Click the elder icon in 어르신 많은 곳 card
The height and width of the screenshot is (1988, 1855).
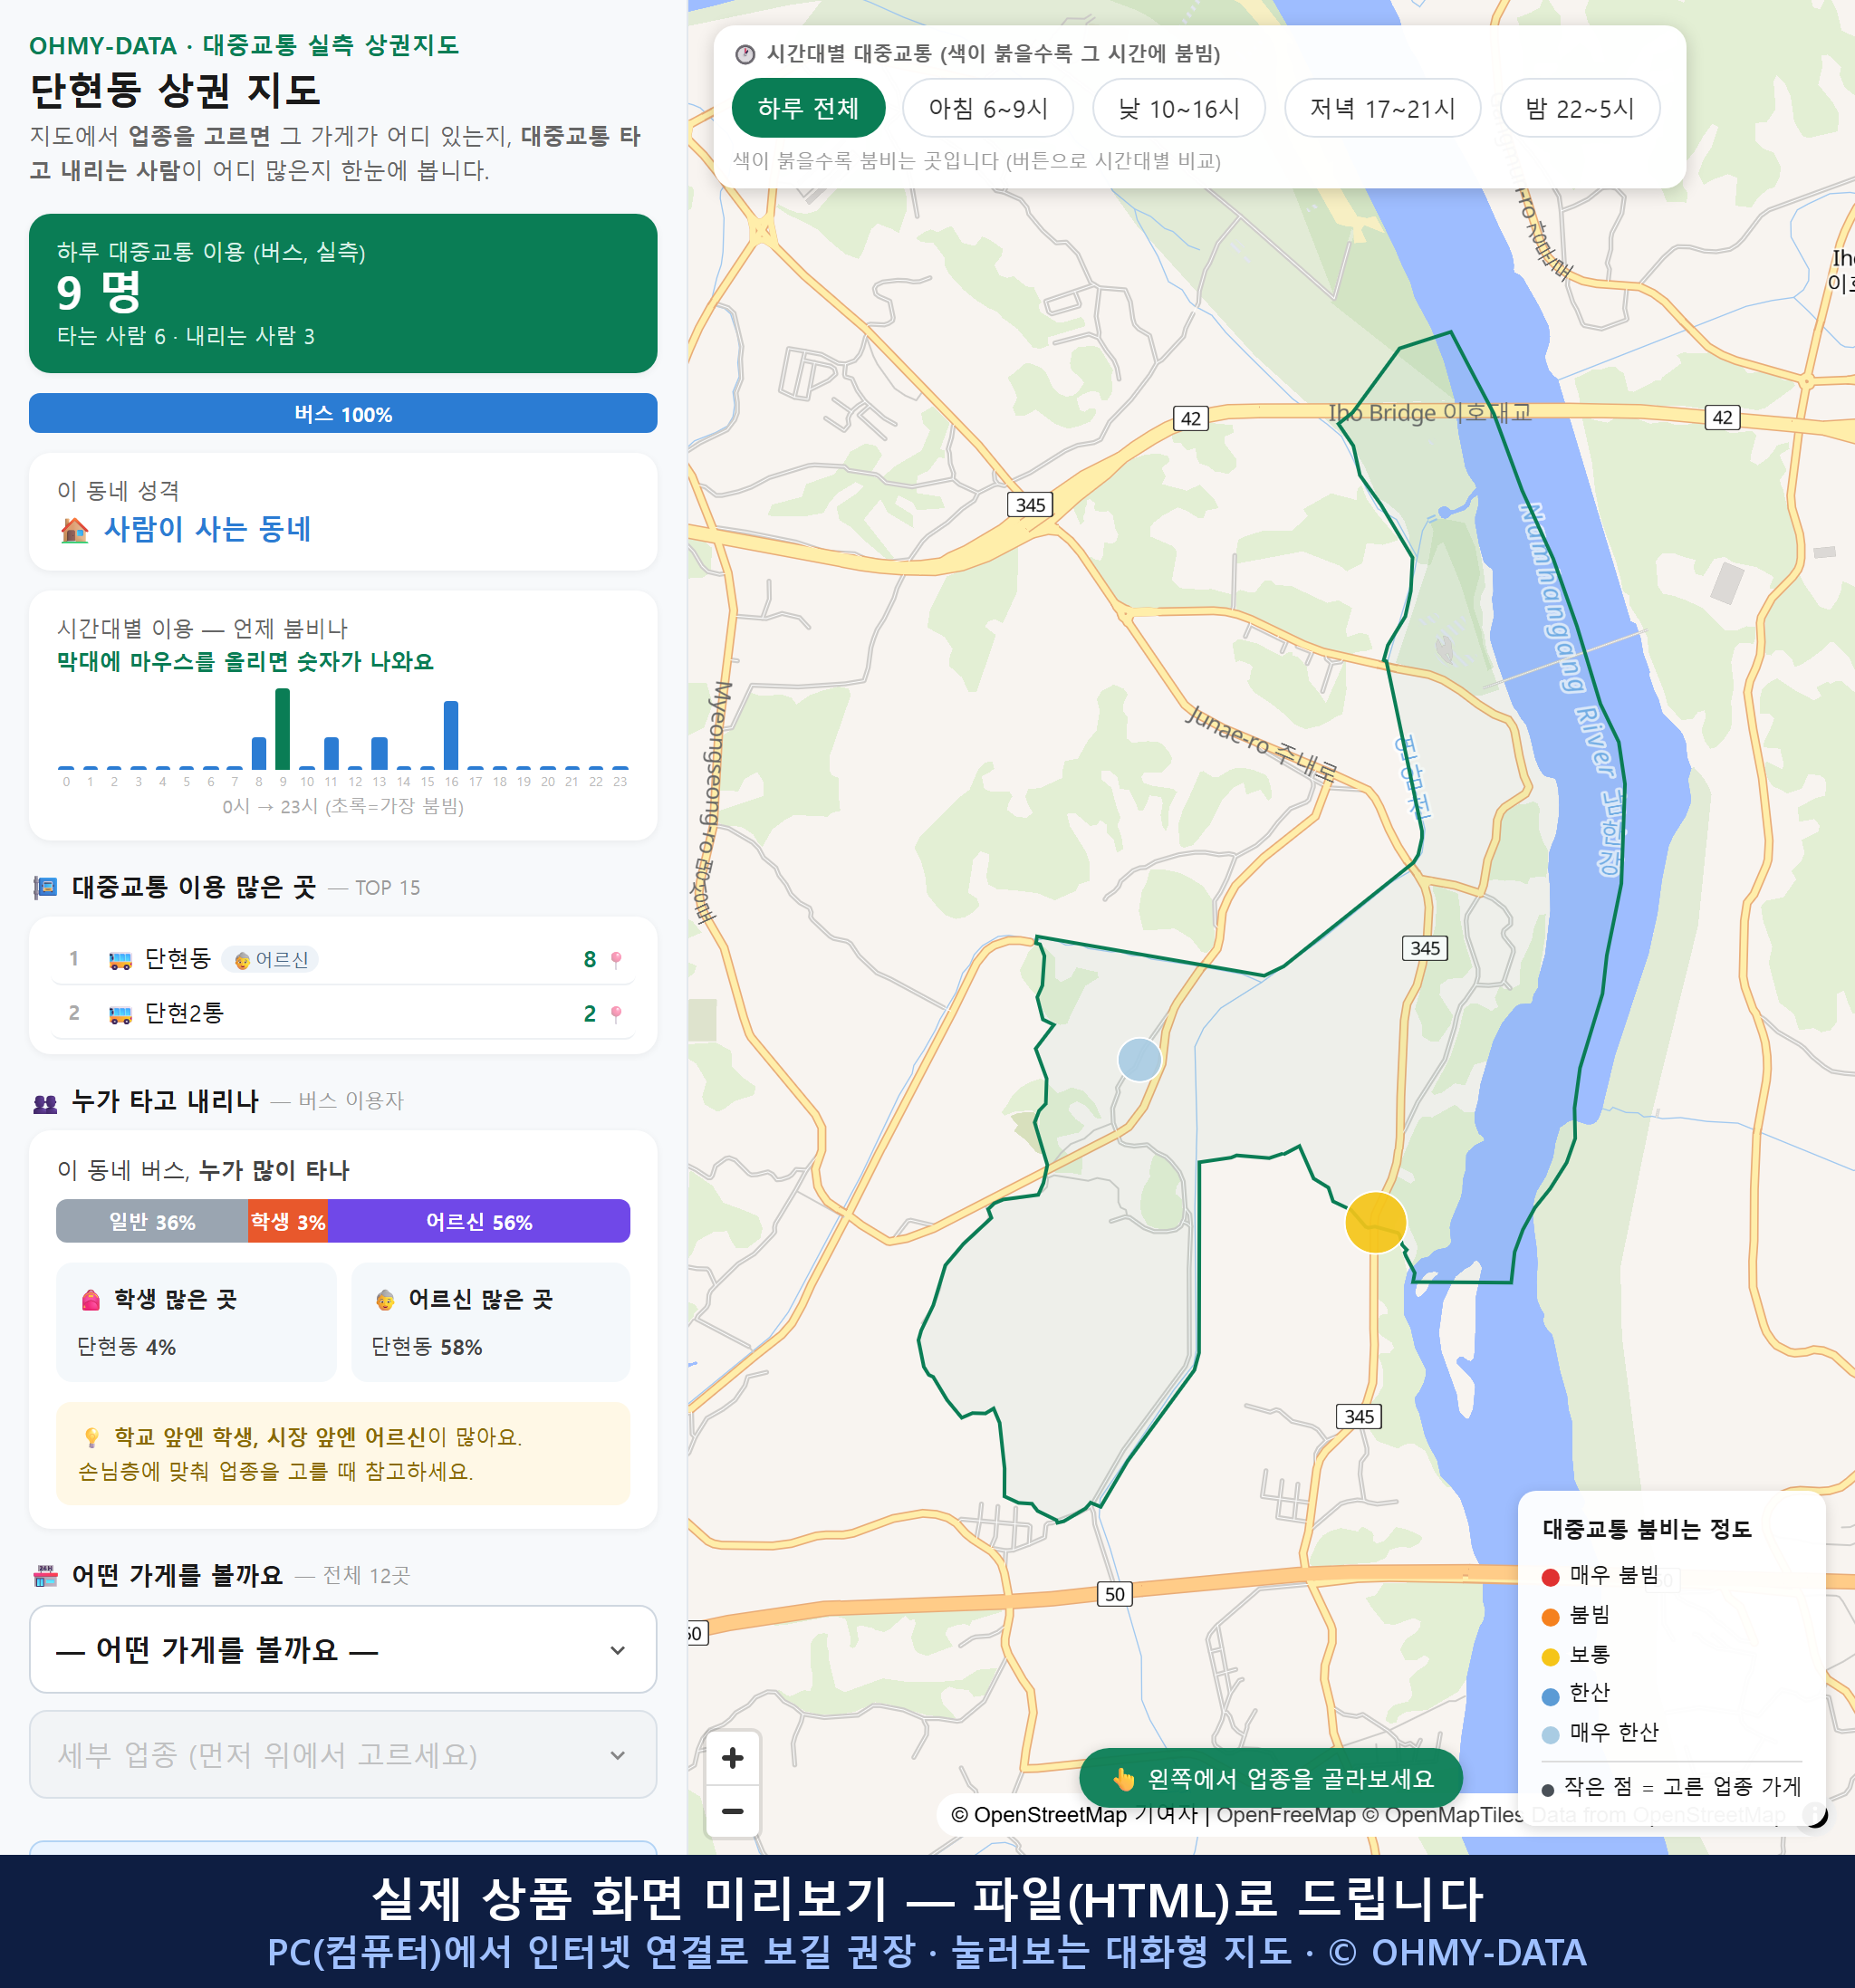tap(385, 1300)
